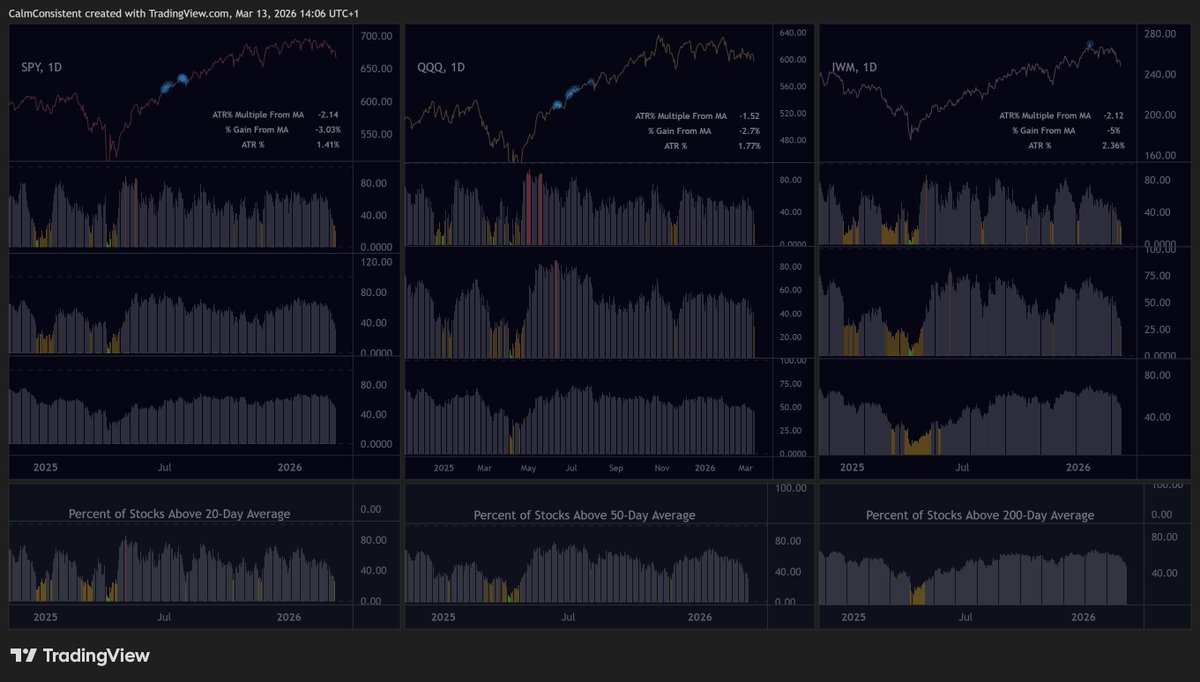Click the 'Percent of Stocks Above 50-Day Average' title
Viewport: 1200px width, 682px height.
click(584, 515)
